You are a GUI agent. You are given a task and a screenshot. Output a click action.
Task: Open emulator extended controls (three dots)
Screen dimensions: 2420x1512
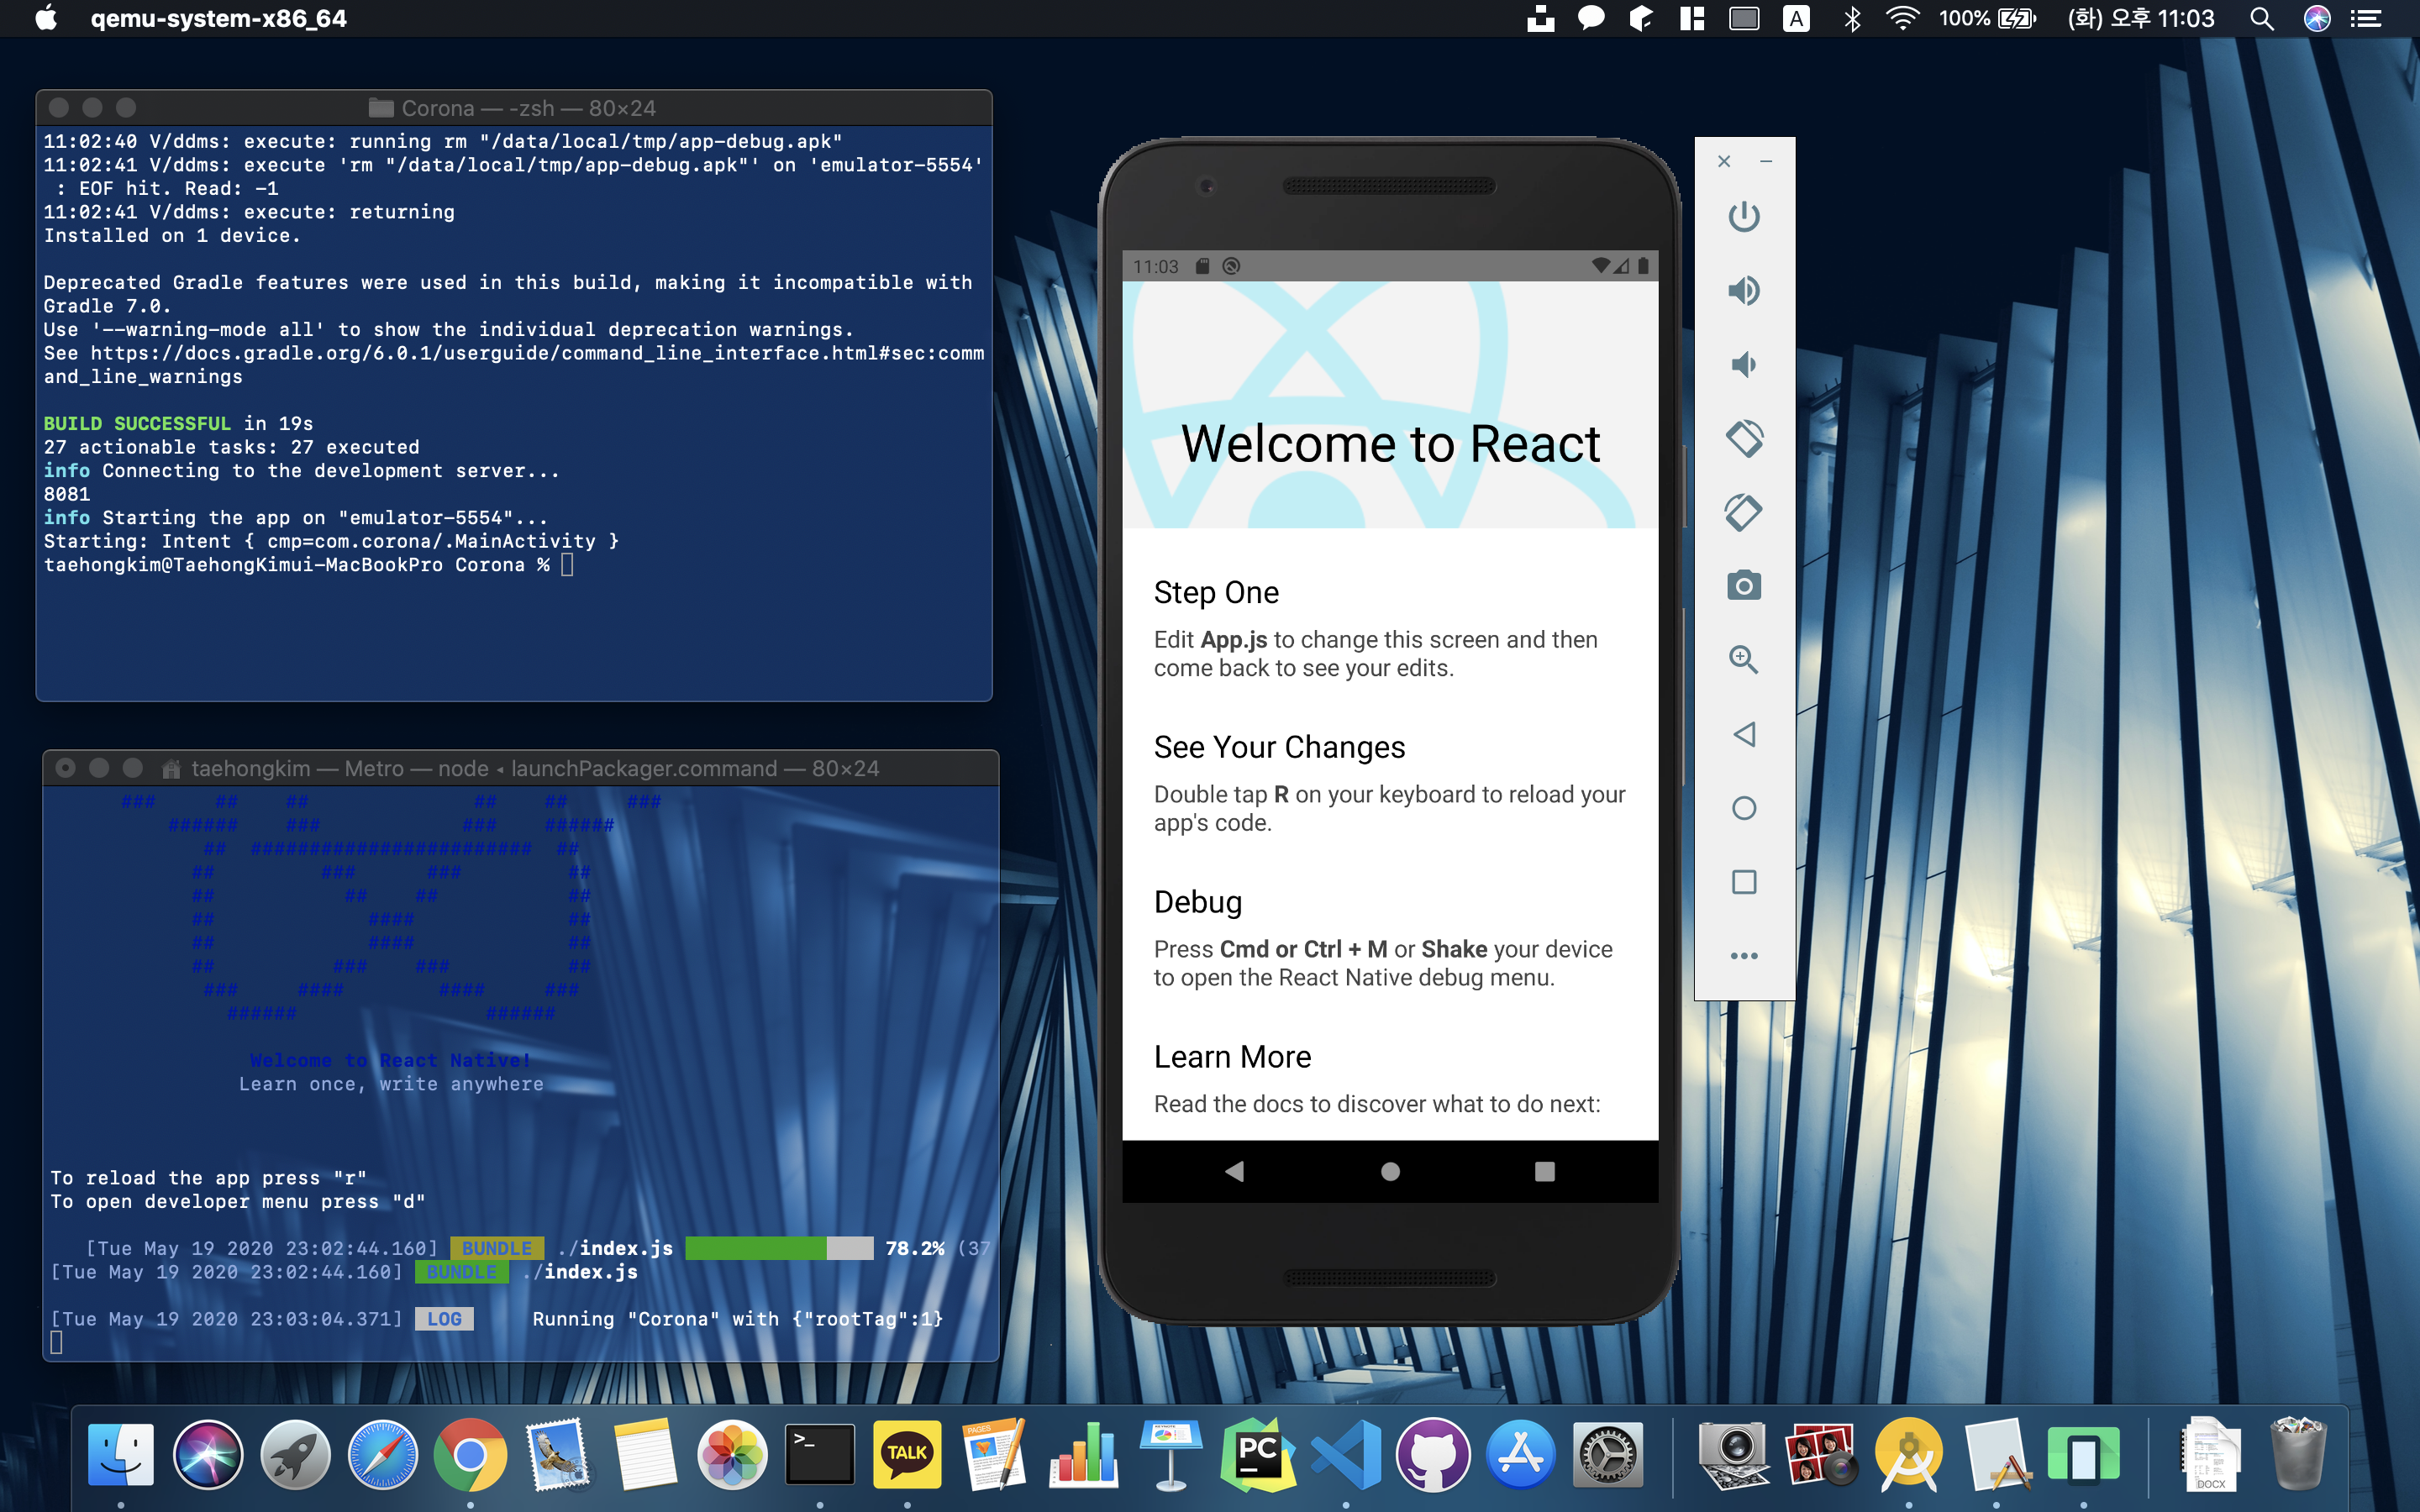1743,956
